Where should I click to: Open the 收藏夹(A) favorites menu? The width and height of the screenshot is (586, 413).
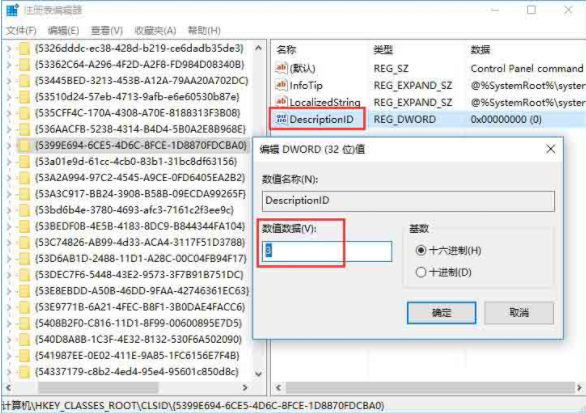coord(155,30)
